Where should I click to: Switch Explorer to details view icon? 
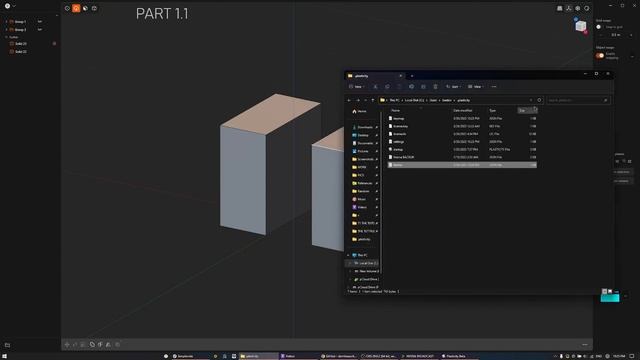click(x=604, y=291)
